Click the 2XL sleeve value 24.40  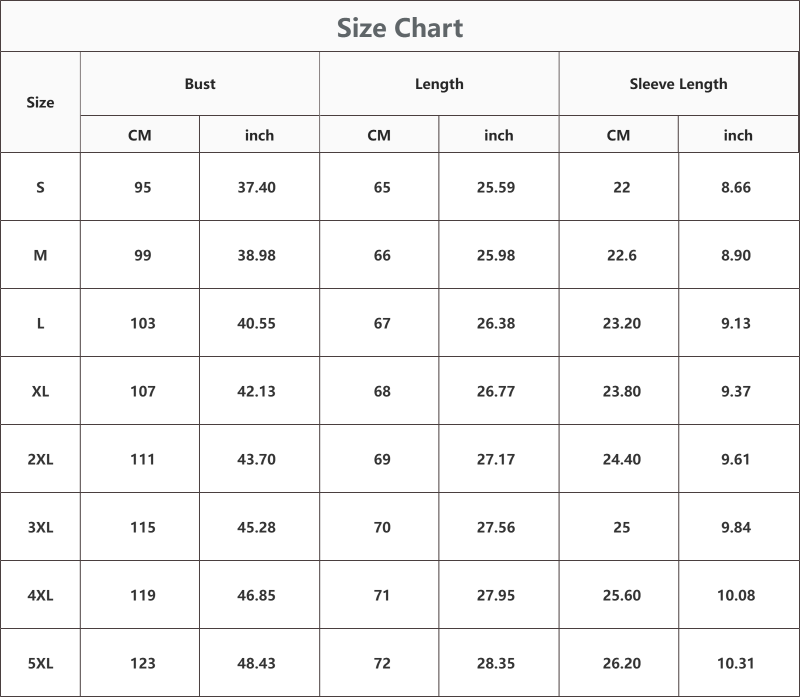click(x=621, y=459)
